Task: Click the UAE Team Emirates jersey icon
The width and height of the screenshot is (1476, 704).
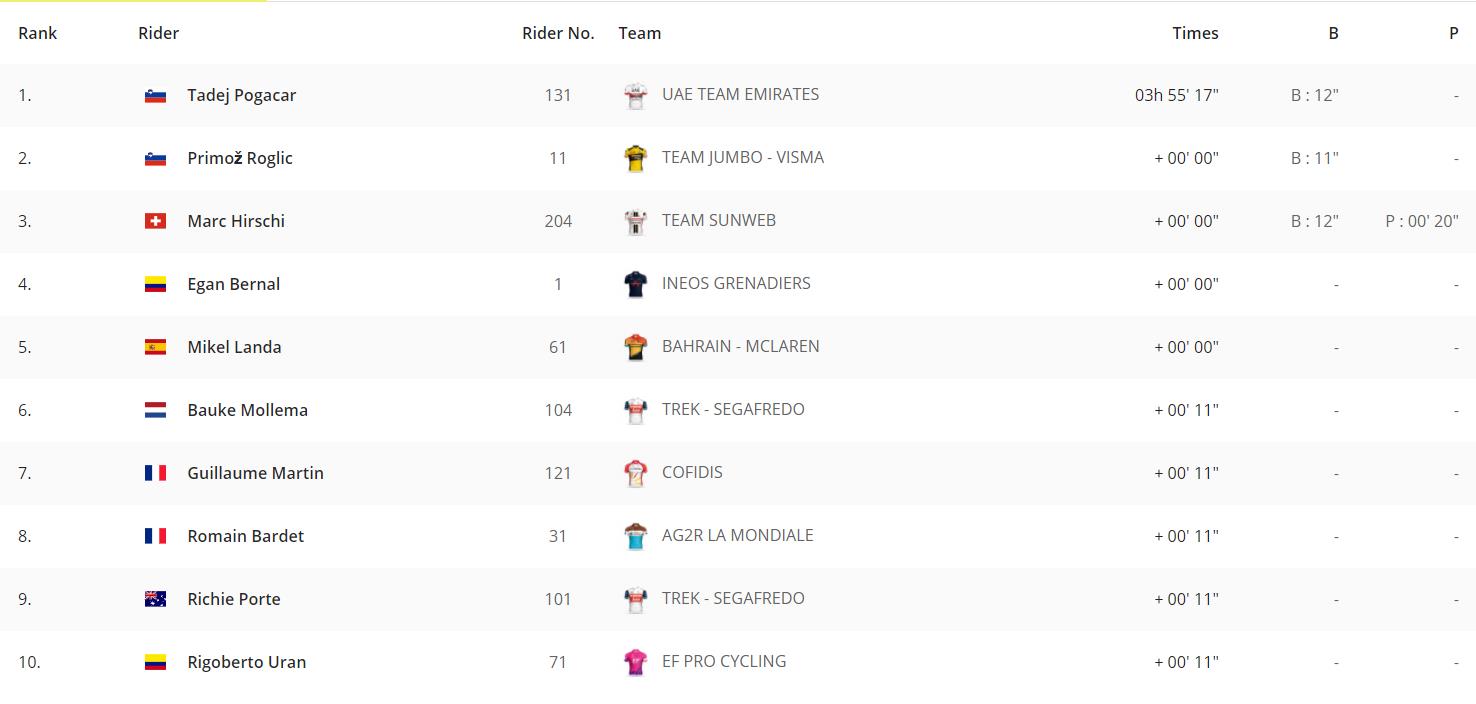Action: point(635,96)
